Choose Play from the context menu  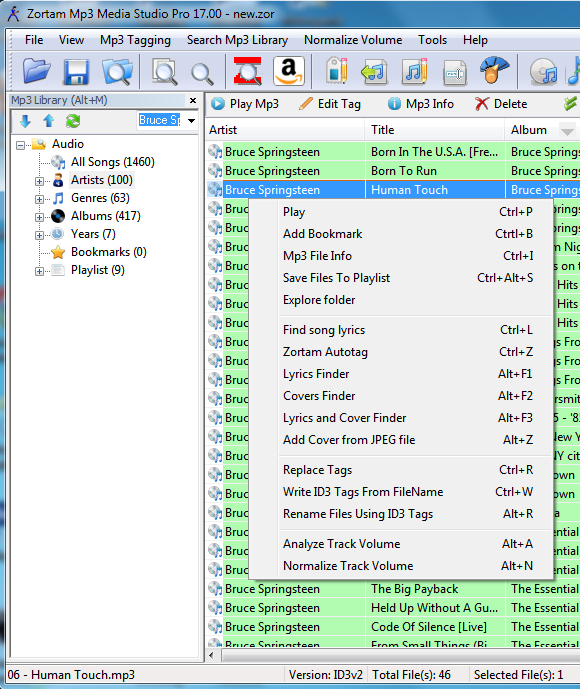pos(401,212)
